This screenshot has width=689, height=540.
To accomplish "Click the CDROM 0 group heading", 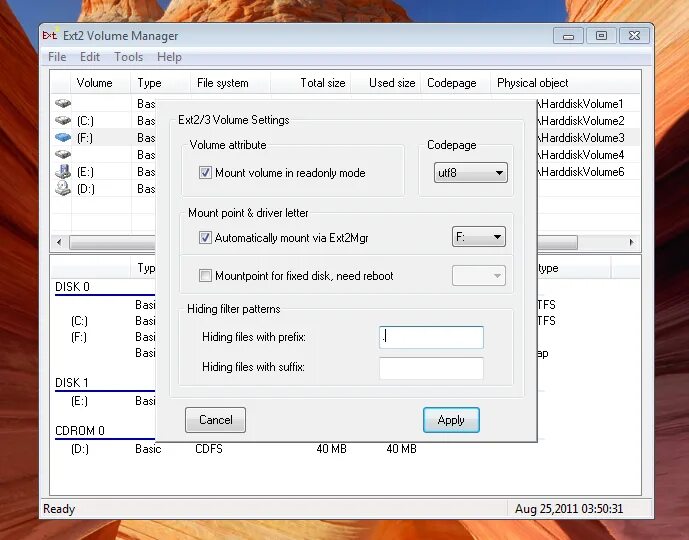I will 80,431.
